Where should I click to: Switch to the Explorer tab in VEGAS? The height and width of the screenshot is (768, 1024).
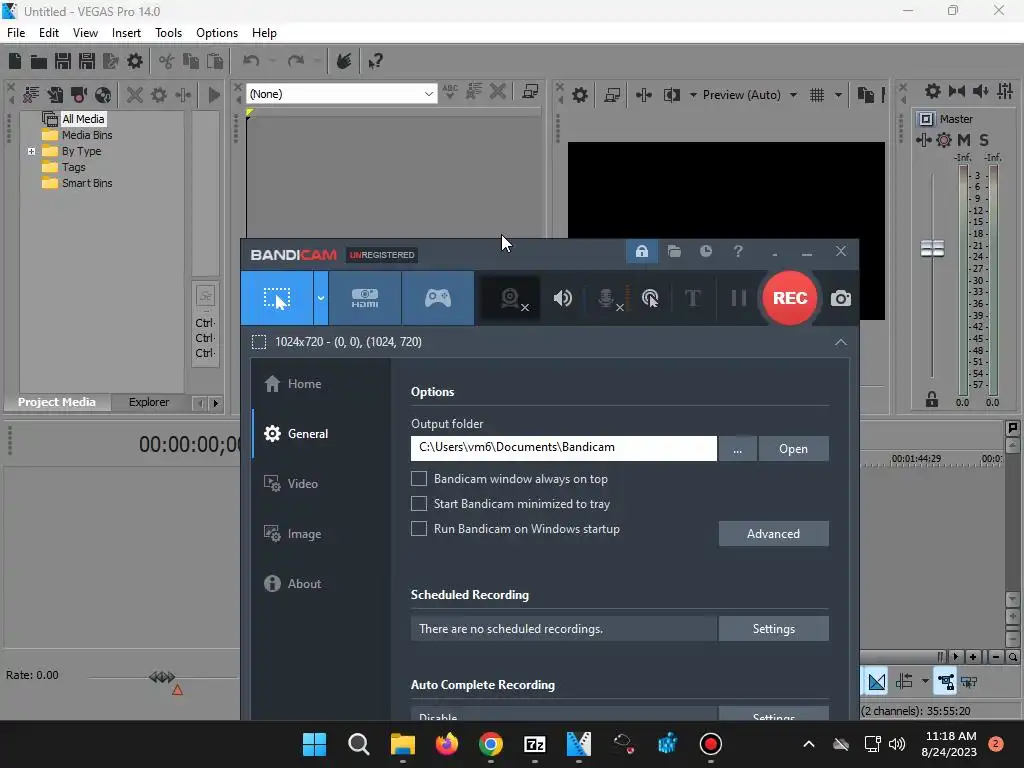pos(149,402)
